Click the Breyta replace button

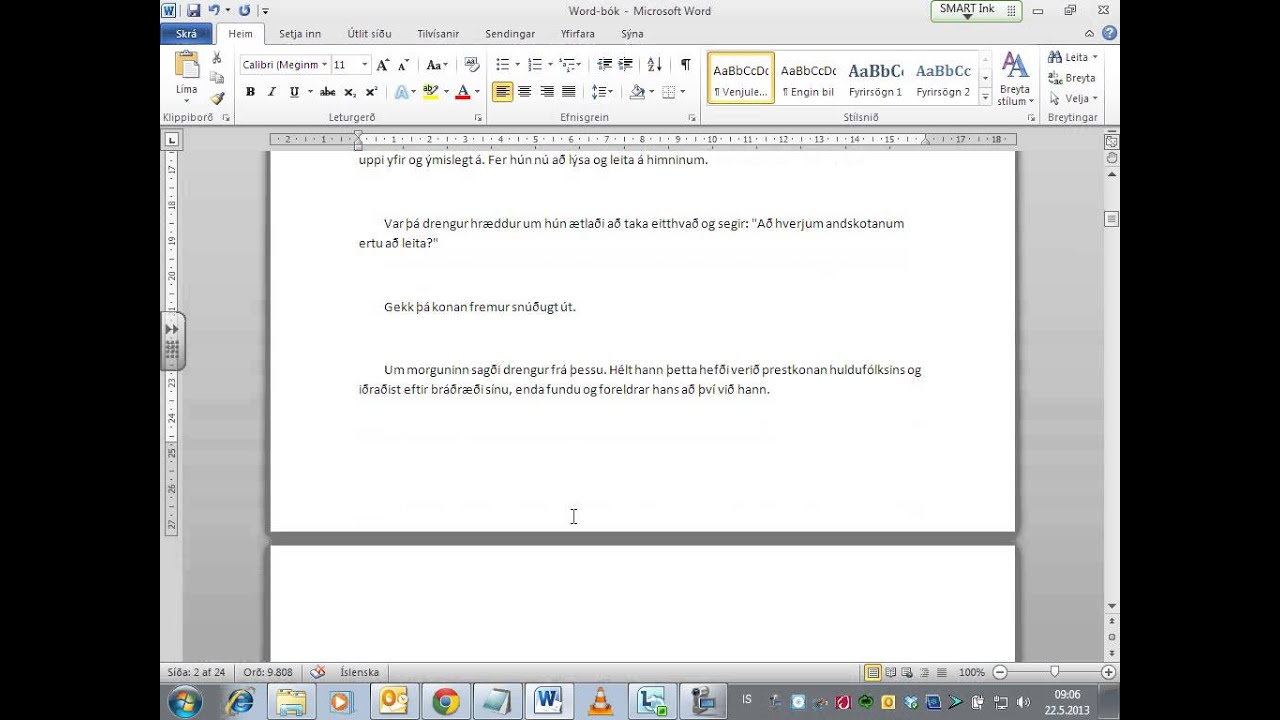1072,78
